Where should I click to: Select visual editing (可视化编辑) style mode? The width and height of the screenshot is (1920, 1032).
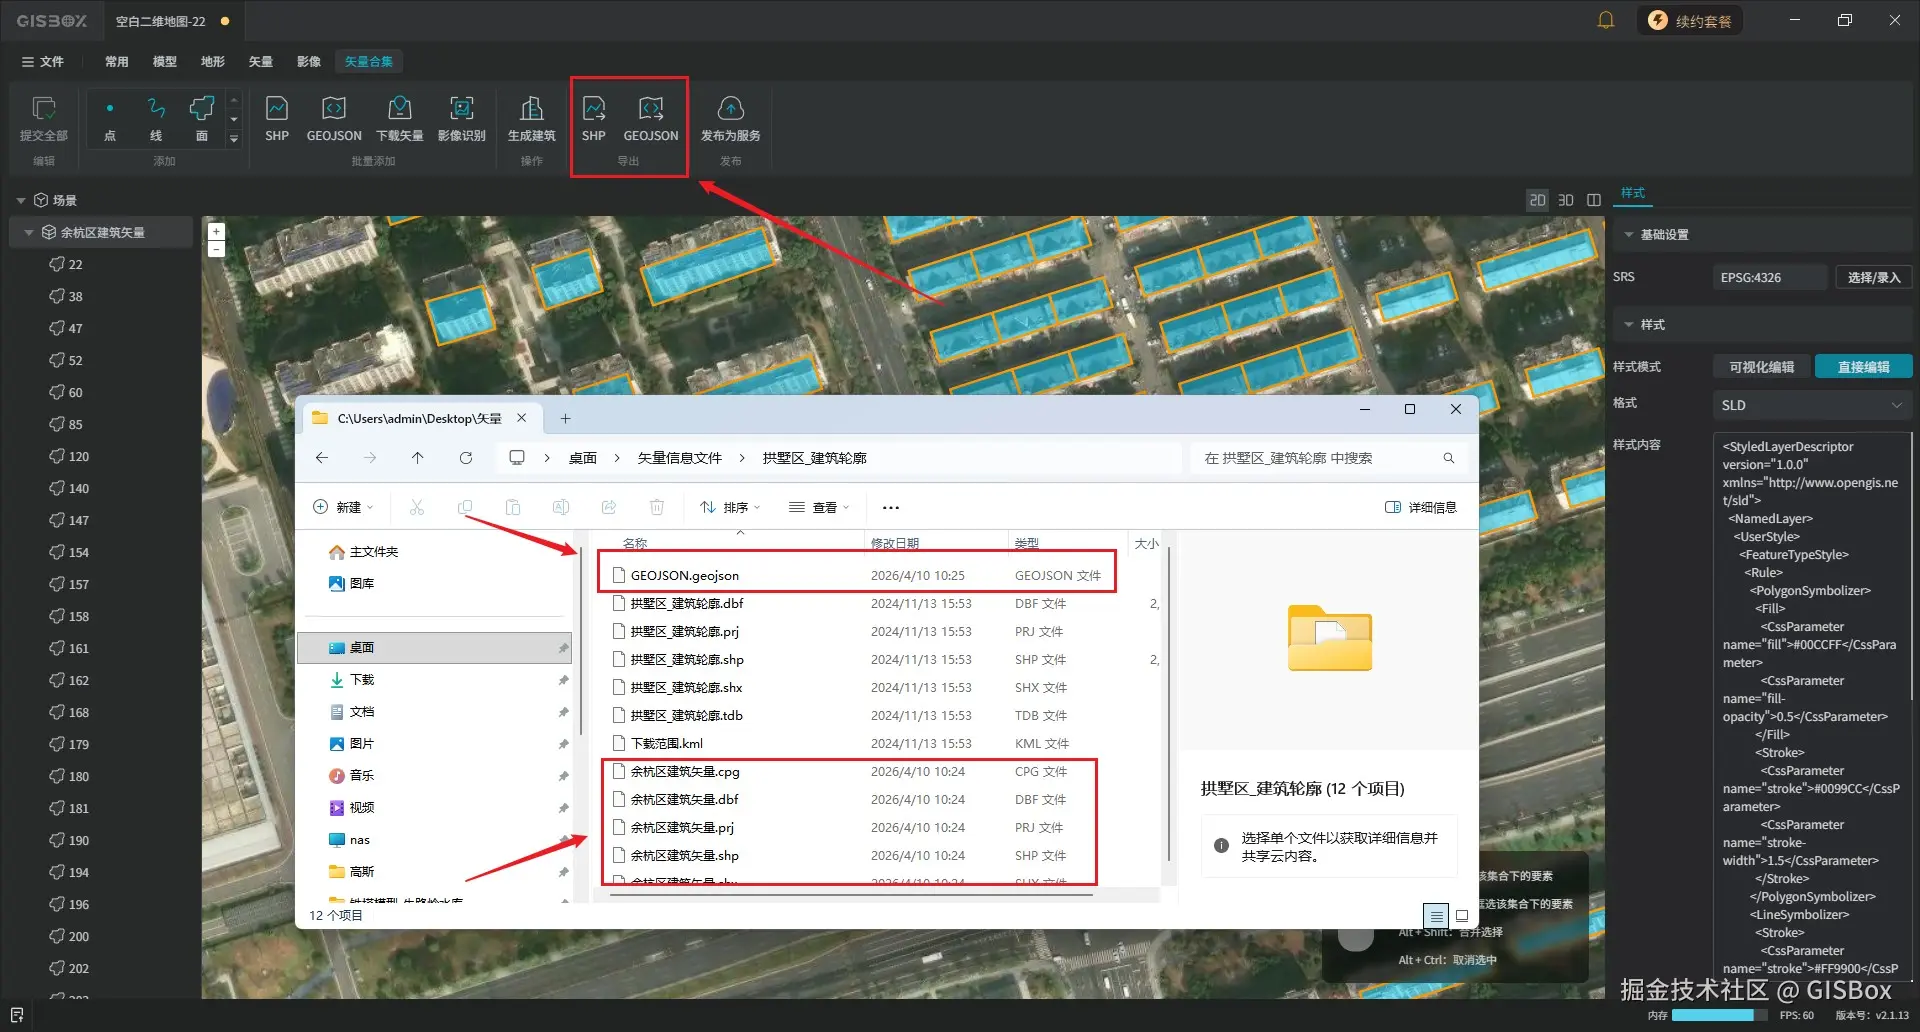tap(1762, 367)
